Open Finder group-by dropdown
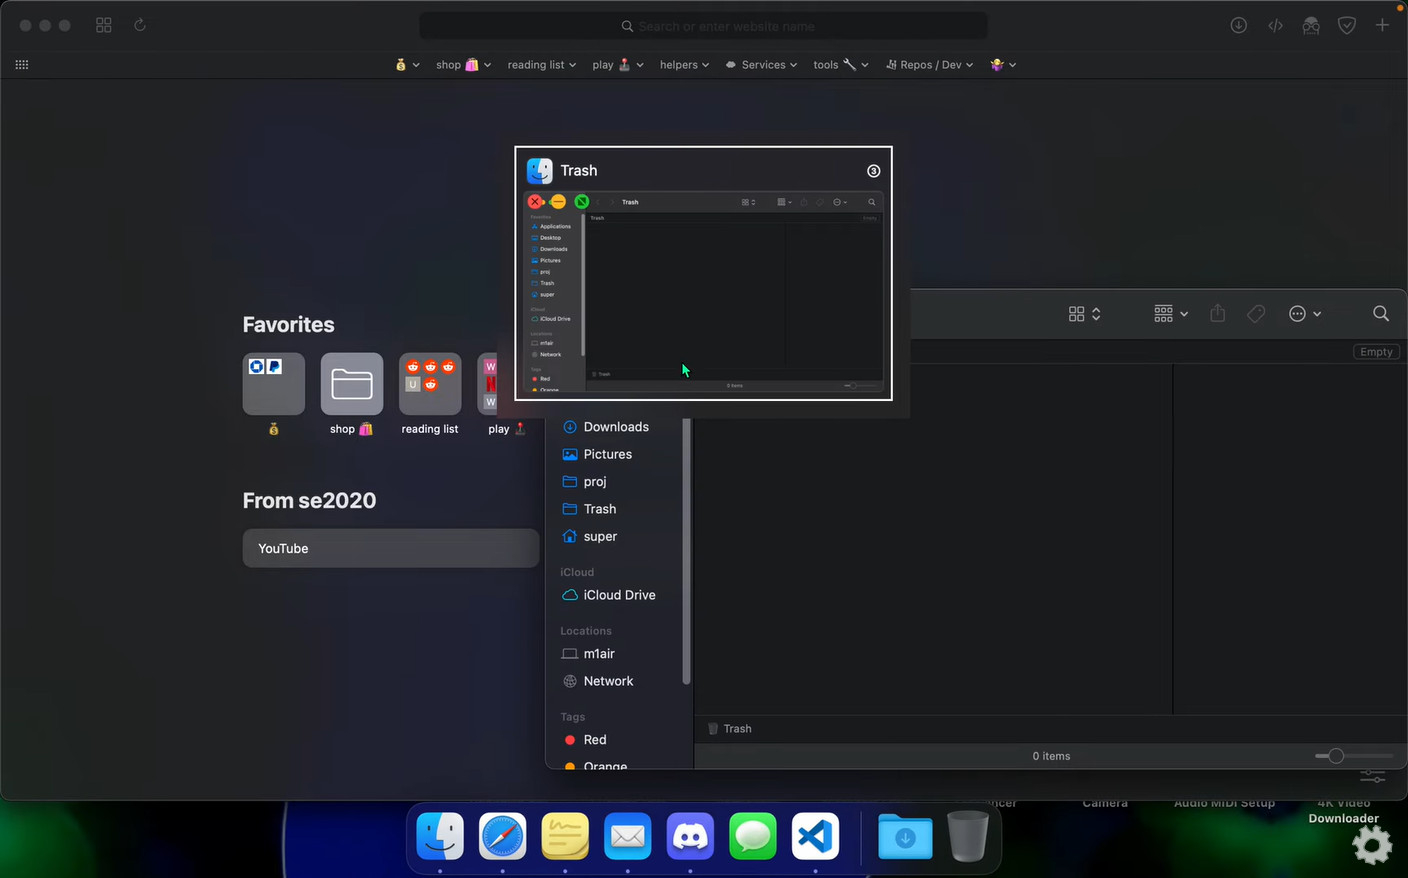This screenshot has width=1408, height=878. click(1171, 314)
